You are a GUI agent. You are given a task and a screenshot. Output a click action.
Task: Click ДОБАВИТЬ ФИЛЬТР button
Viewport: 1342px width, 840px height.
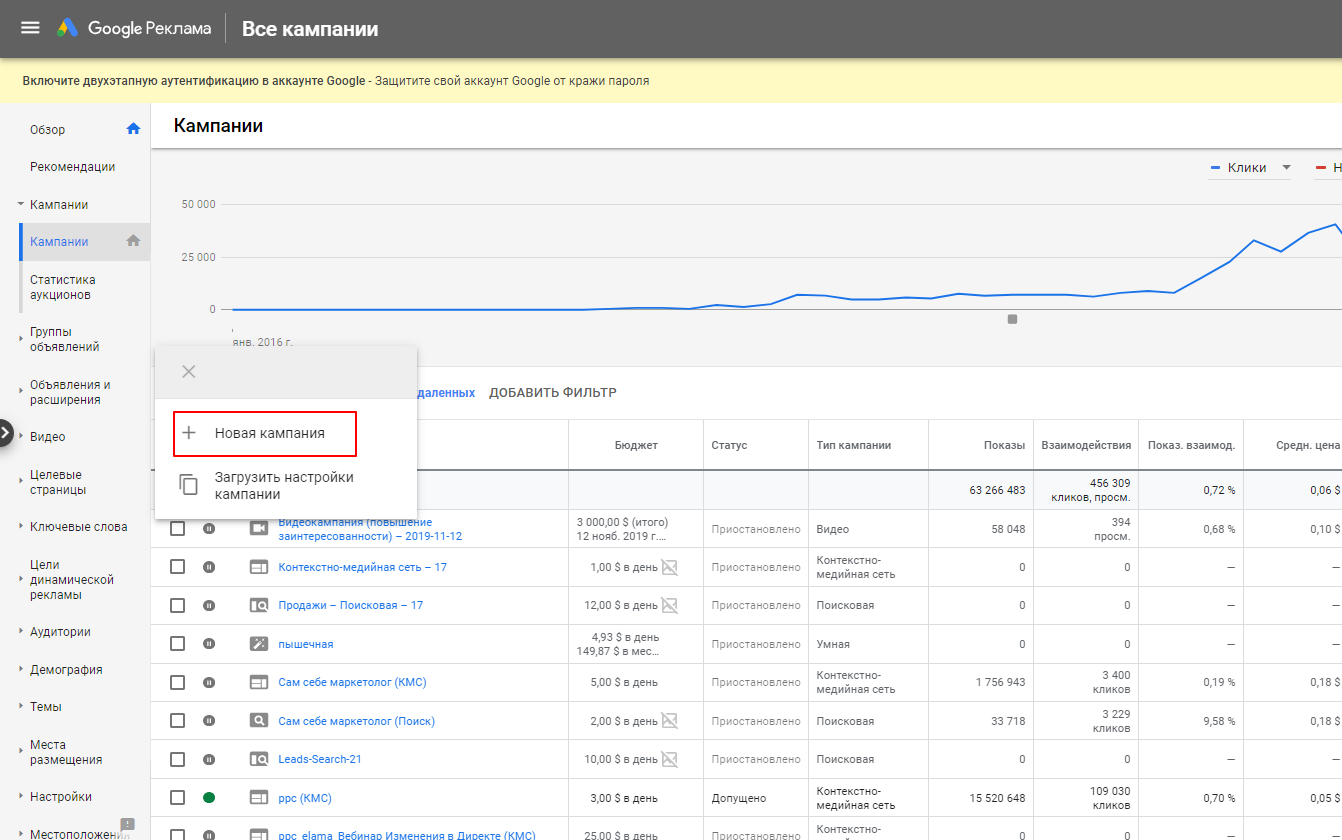click(553, 393)
